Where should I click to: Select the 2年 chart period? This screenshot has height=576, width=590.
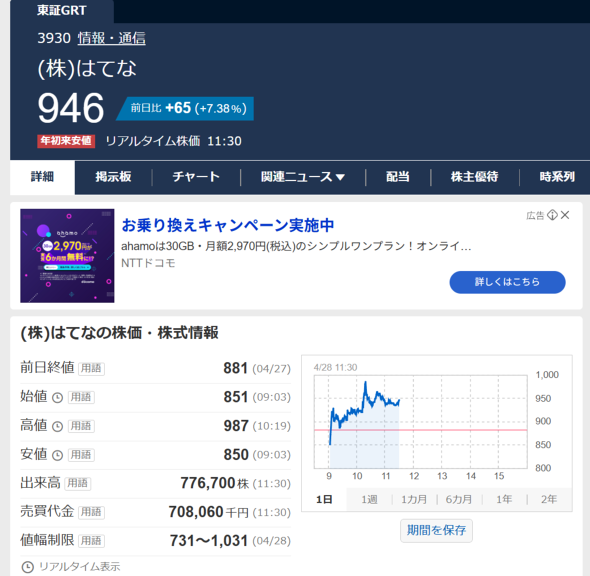tap(549, 499)
